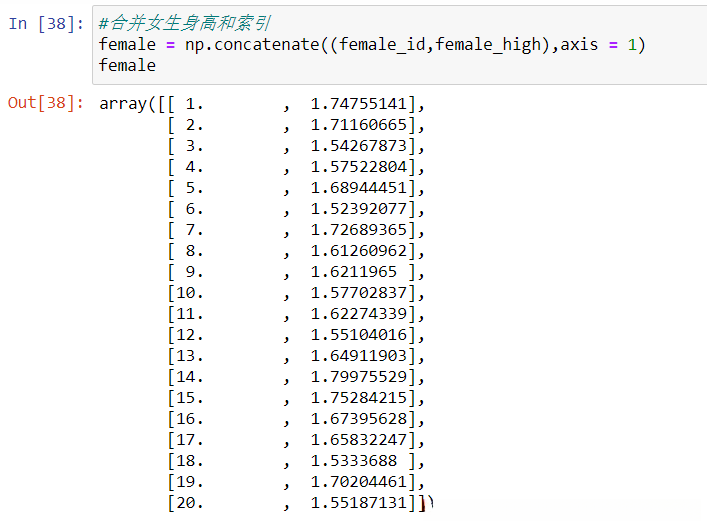707x530 pixels.
Task: Click output value 1.6211965
Action: coord(354,272)
